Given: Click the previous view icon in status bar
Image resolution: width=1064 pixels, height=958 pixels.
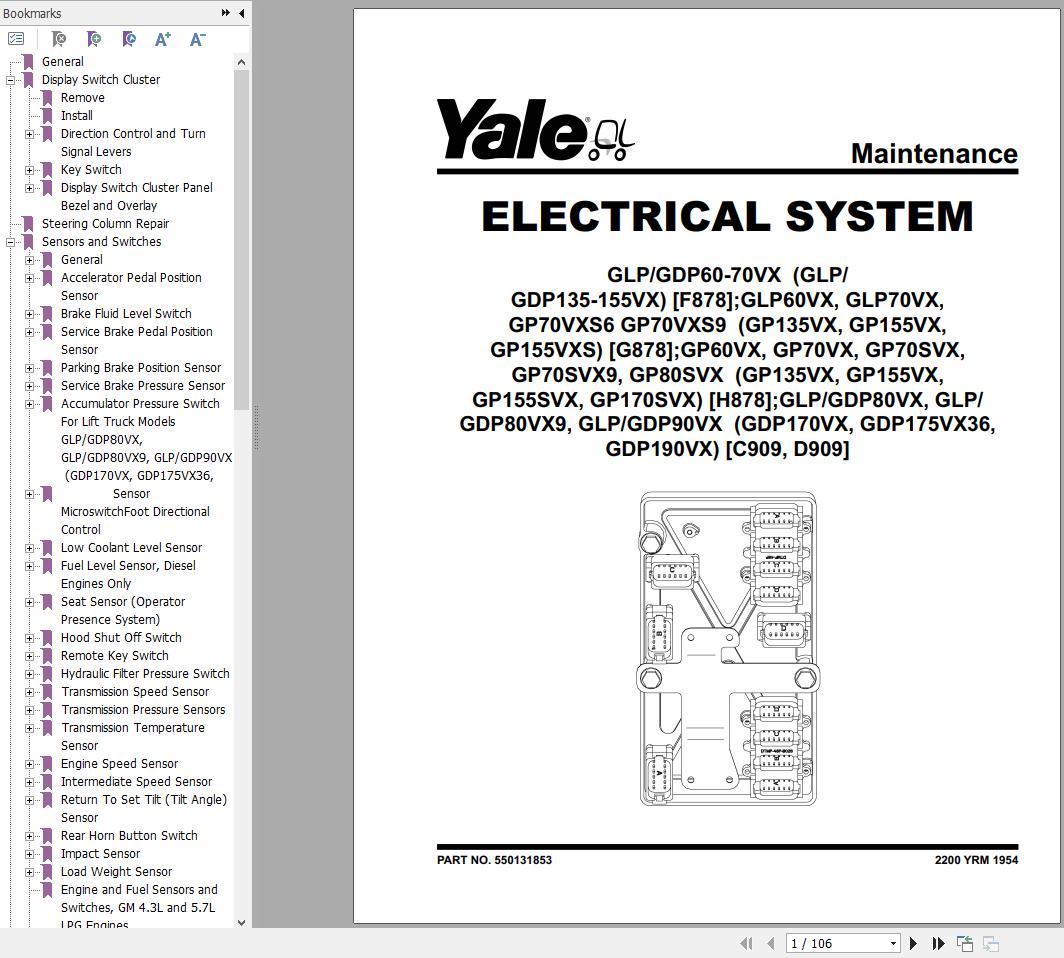Looking at the screenshot, I should click(x=965, y=943).
